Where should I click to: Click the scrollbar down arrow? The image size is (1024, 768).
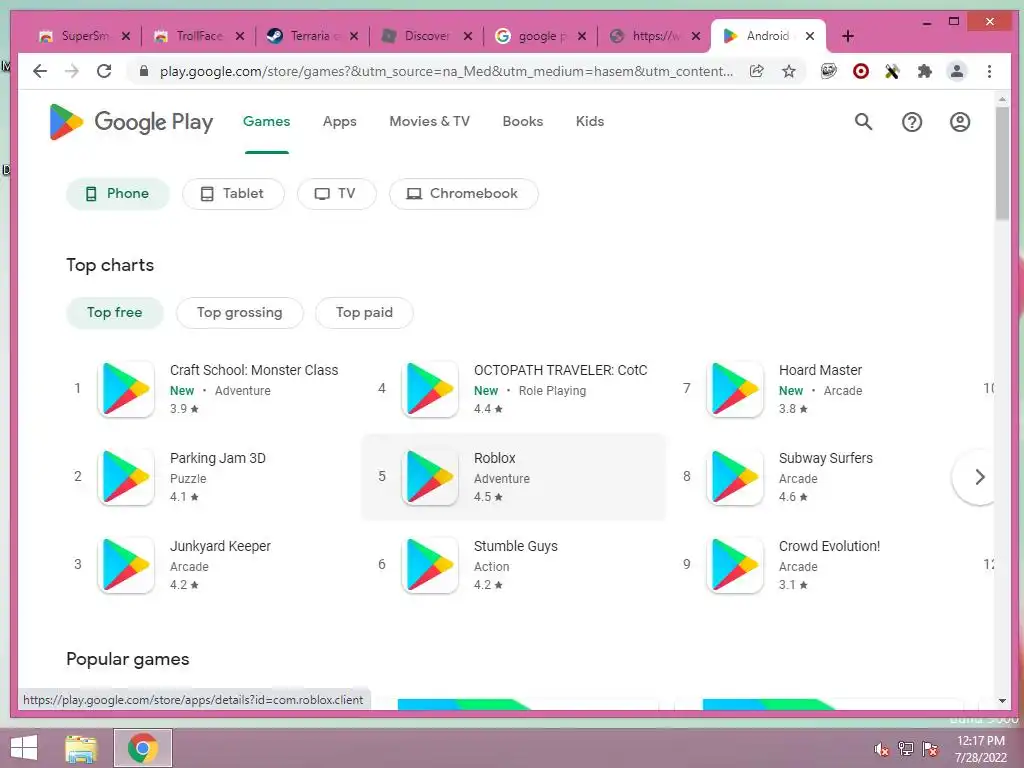point(1002,701)
